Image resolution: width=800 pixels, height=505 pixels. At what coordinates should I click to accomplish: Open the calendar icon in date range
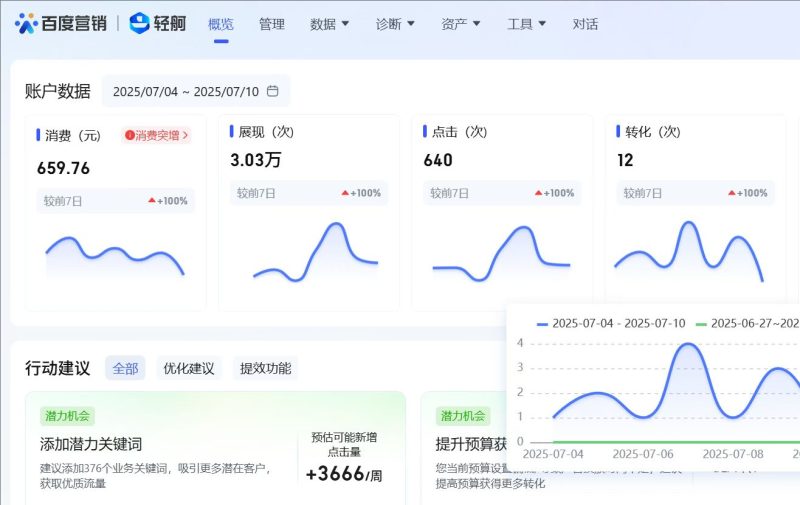pyautogui.click(x=273, y=91)
